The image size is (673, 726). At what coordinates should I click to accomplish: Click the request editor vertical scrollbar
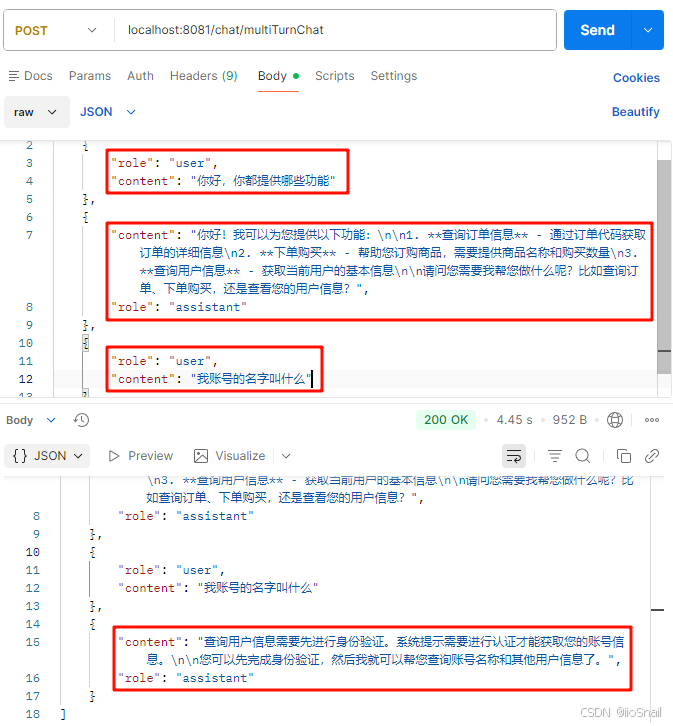tap(664, 266)
